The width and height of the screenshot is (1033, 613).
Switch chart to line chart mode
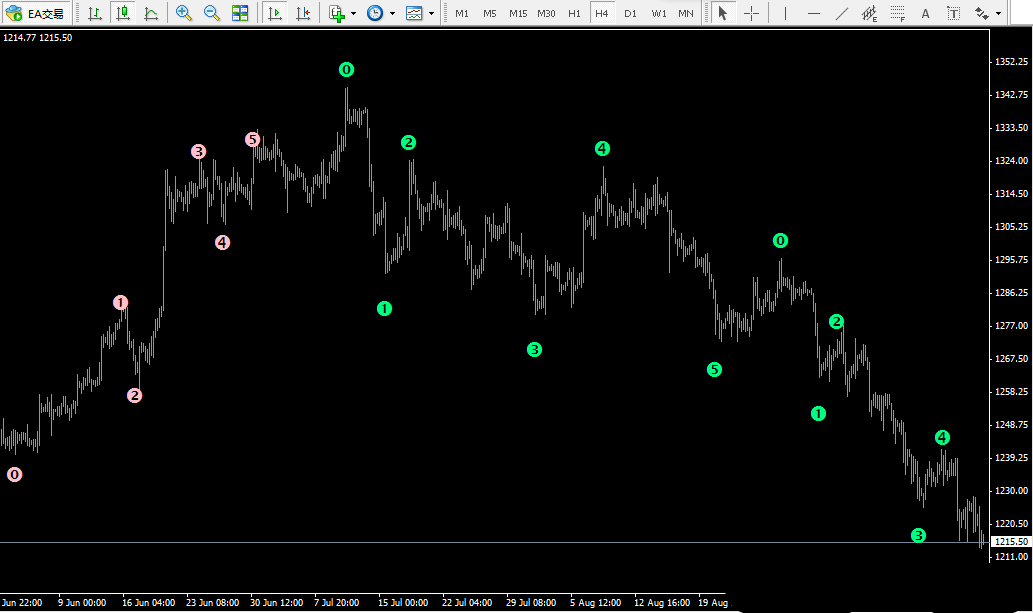150,14
